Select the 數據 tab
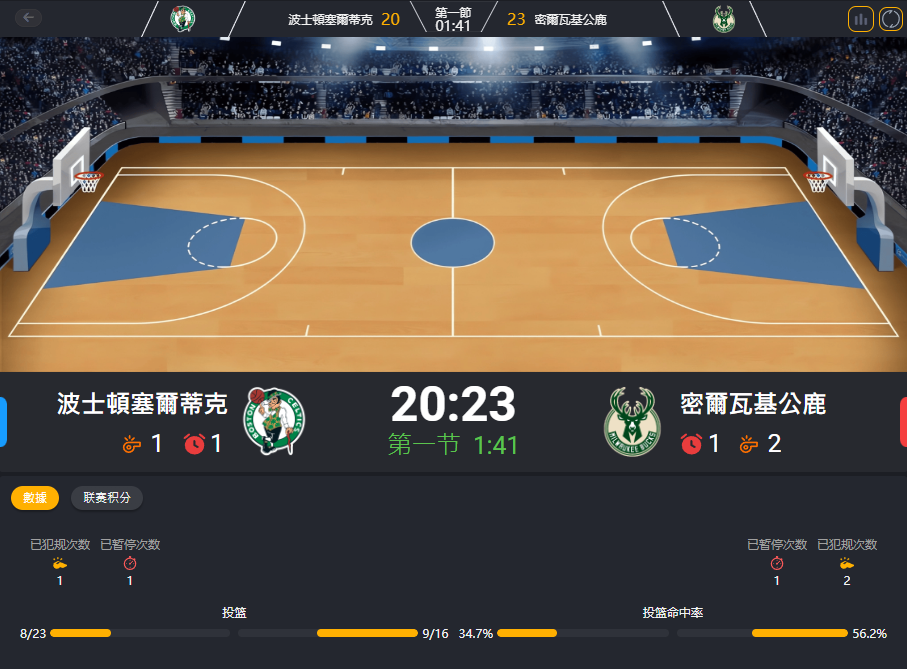The height and width of the screenshot is (669, 907). tap(35, 498)
